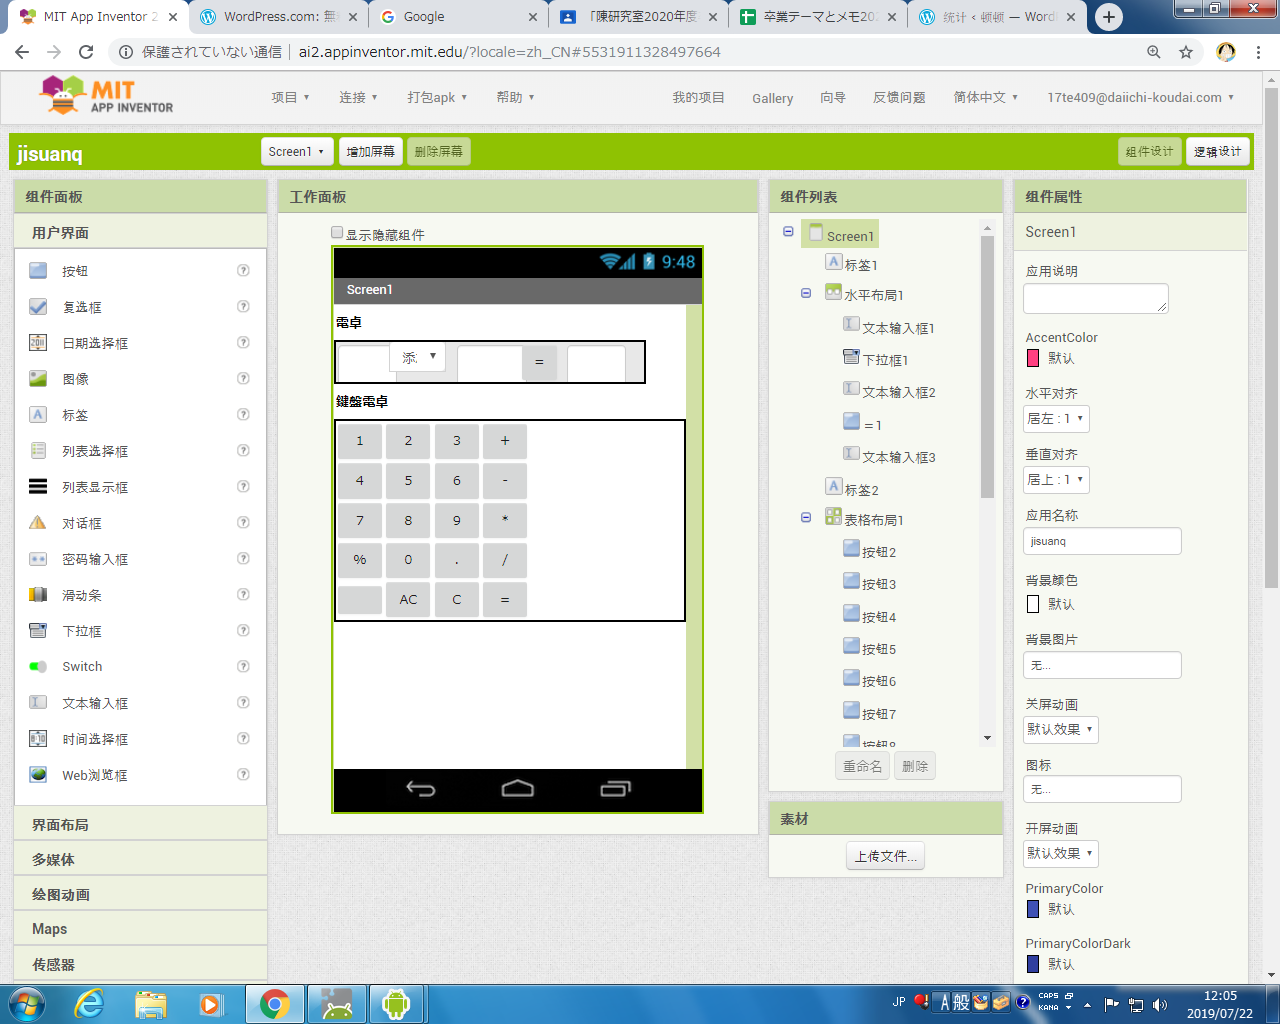
Task: Click the 应用名称 input field
Action: pos(1102,541)
